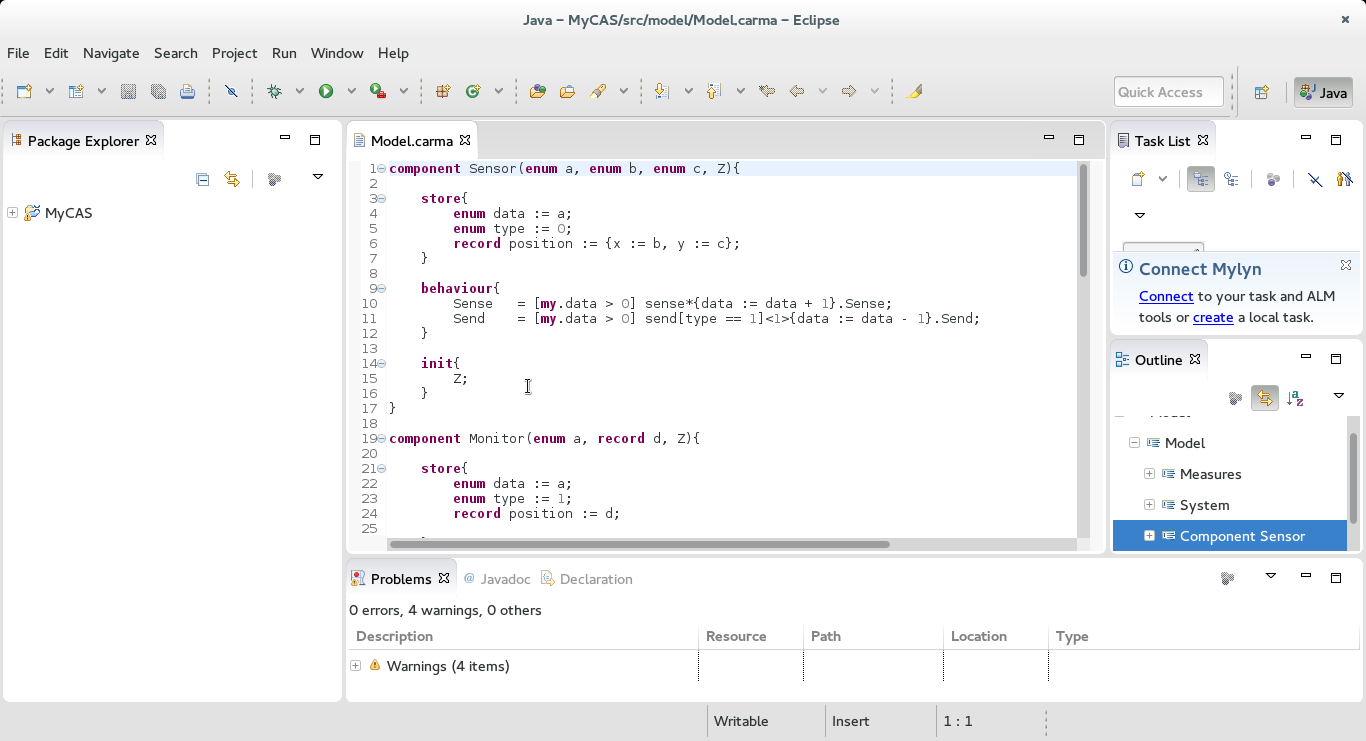This screenshot has height=741, width=1366.
Task: Dismiss the Connect Mylyn notice
Action: point(1346,265)
